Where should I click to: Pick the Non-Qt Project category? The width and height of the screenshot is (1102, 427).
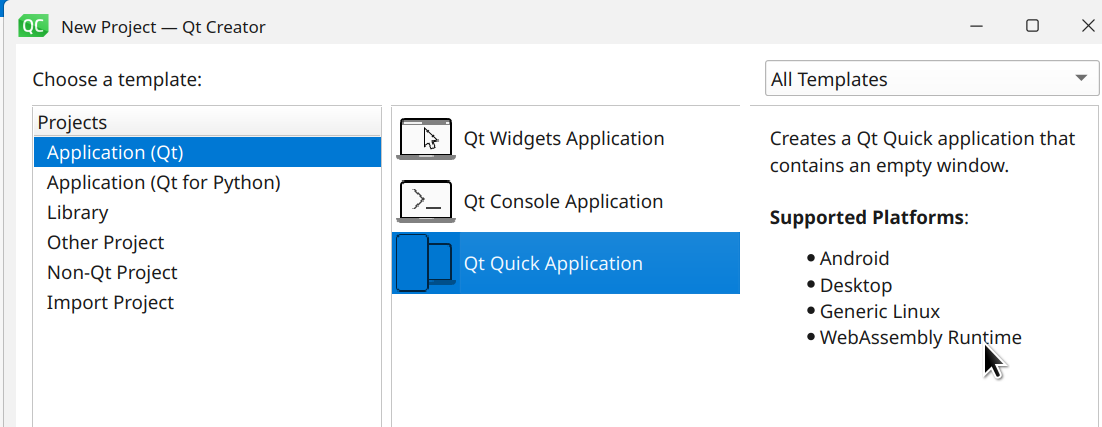pyautogui.click(x=112, y=273)
